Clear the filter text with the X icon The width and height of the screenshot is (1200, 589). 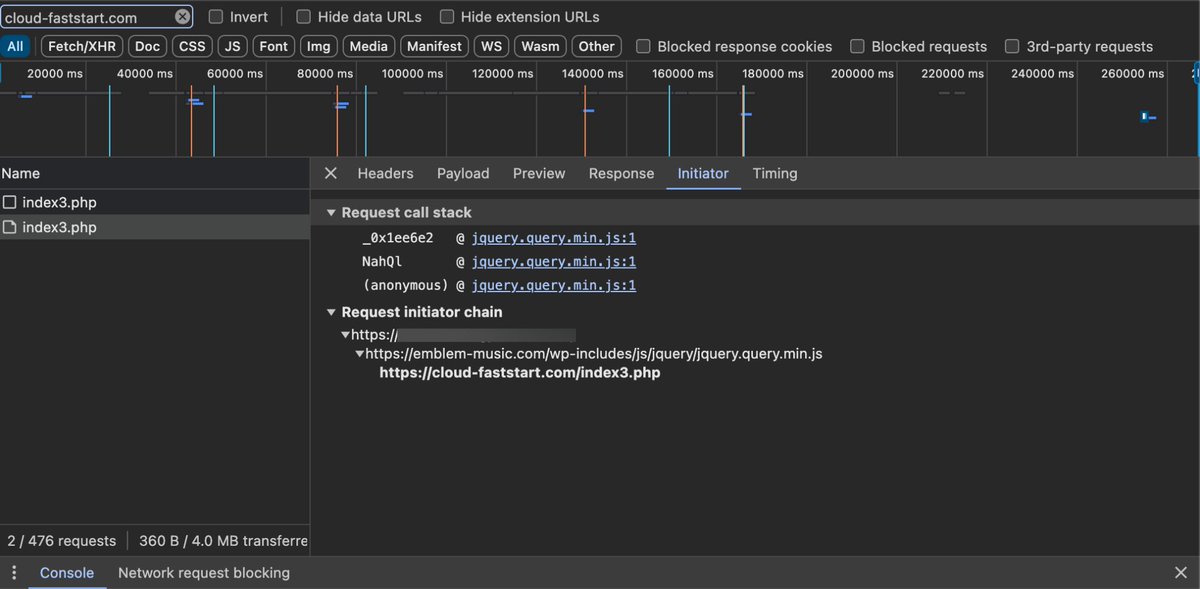tap(182, 17)
